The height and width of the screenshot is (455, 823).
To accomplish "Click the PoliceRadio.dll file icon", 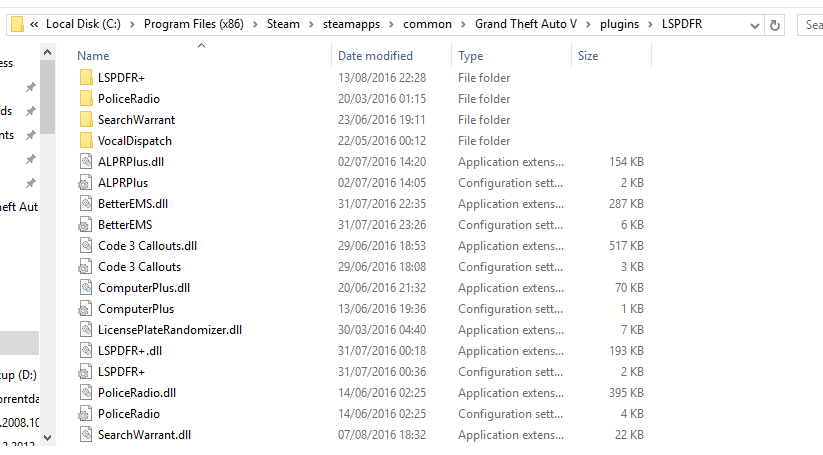I will [86, 393].
